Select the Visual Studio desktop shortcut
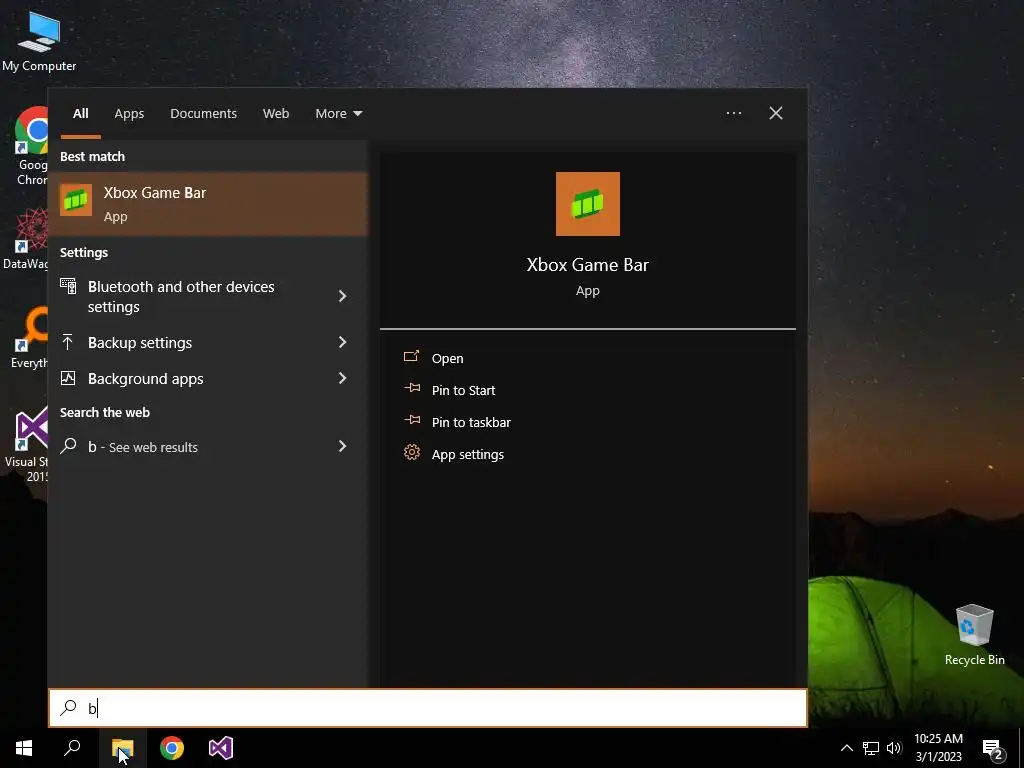The image size is (1024, 768). [27, 445]
